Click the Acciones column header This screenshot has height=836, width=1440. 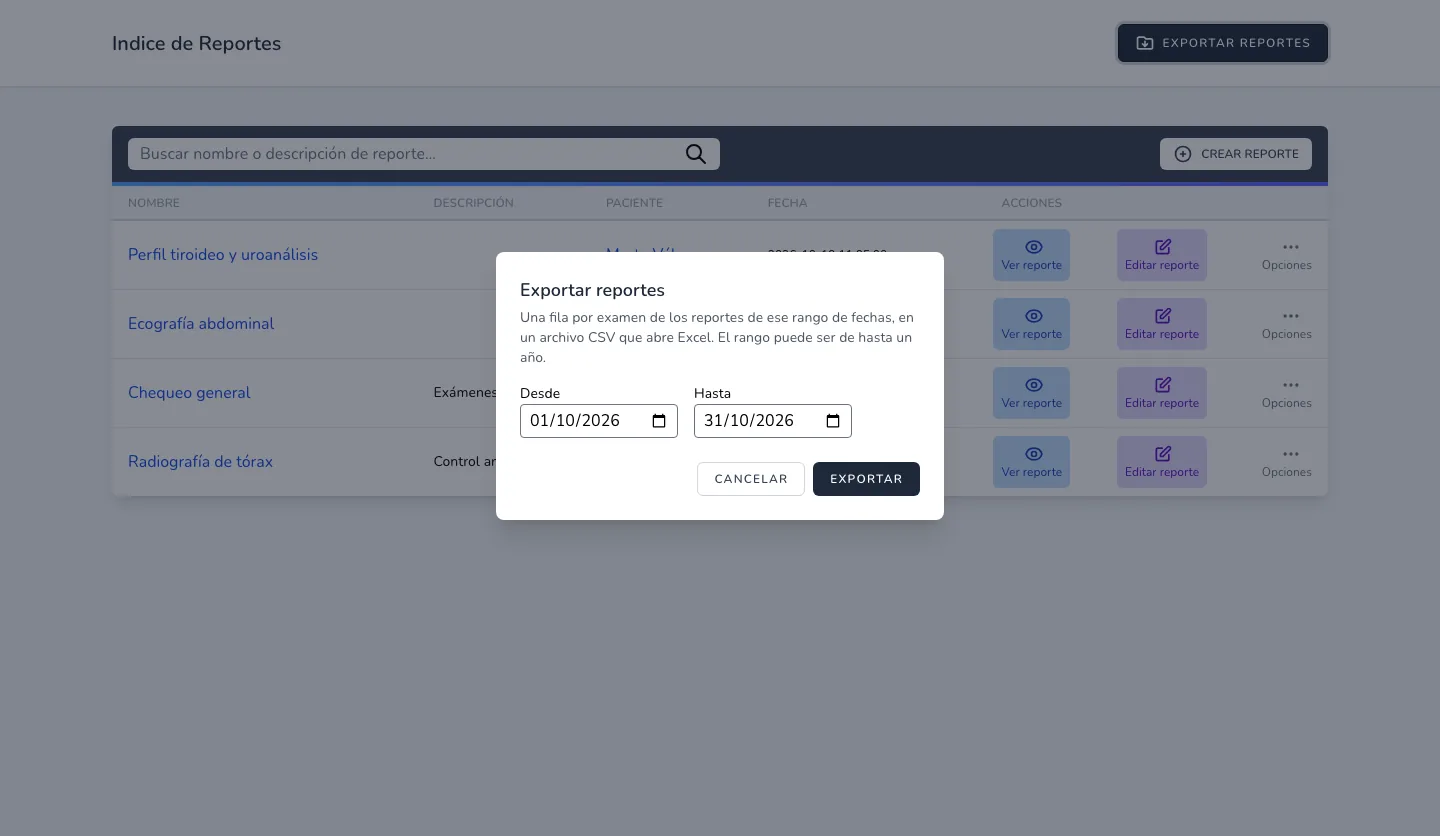(1031, 203)
